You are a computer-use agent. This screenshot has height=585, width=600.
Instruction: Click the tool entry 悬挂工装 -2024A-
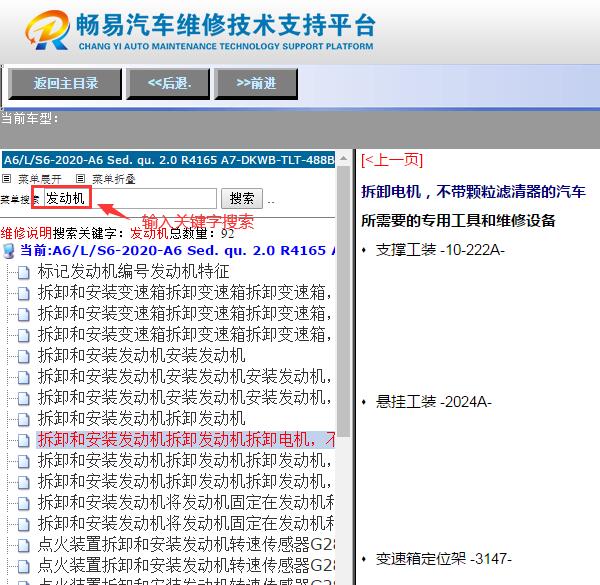click(434, 402)
